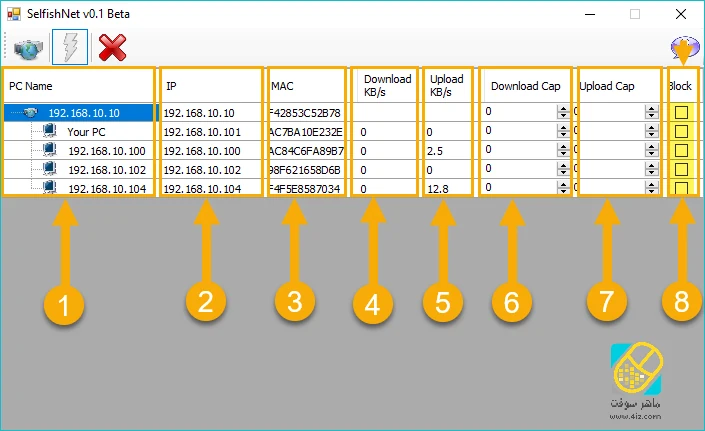The width and height of the screenshot is (705, 431).
Task: Tick Block checkbox for 192.168.10.10 row
Action: 681,112
